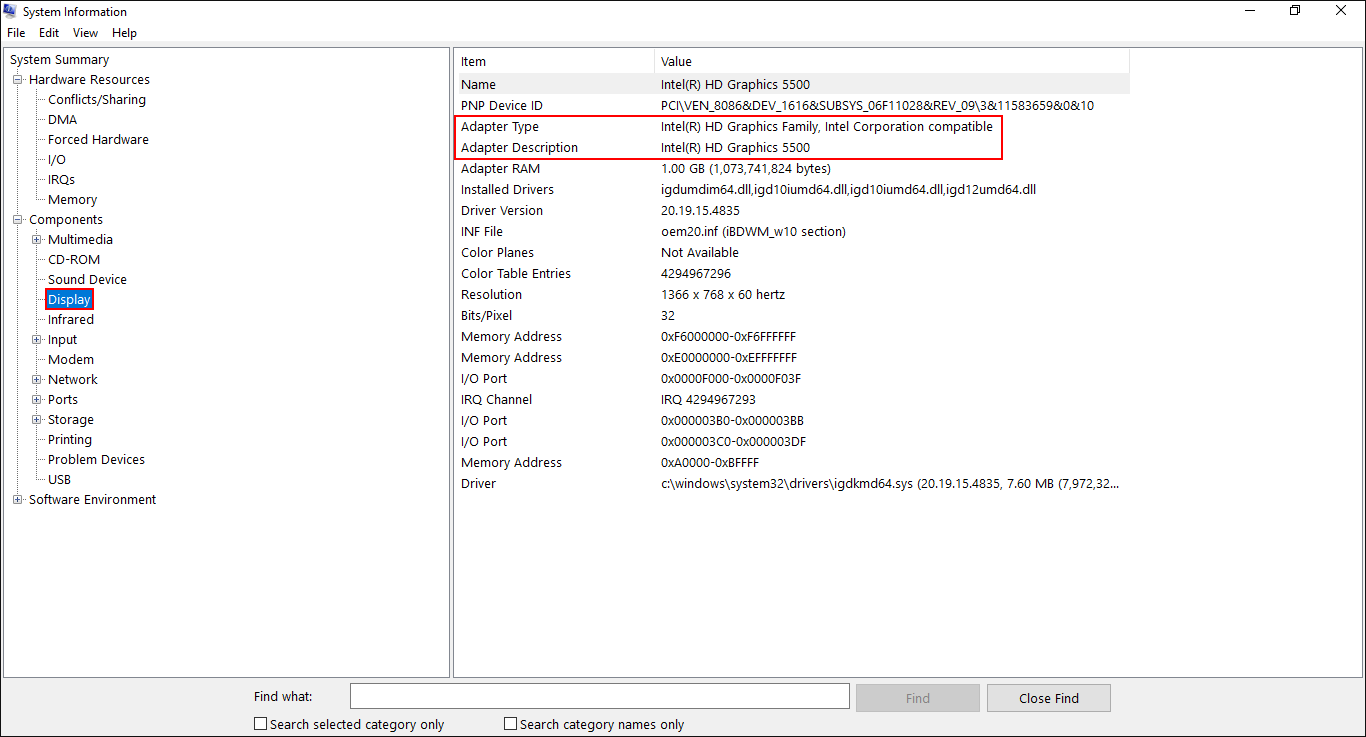
Task: Click the Item column header
Action: click(555, 62)
